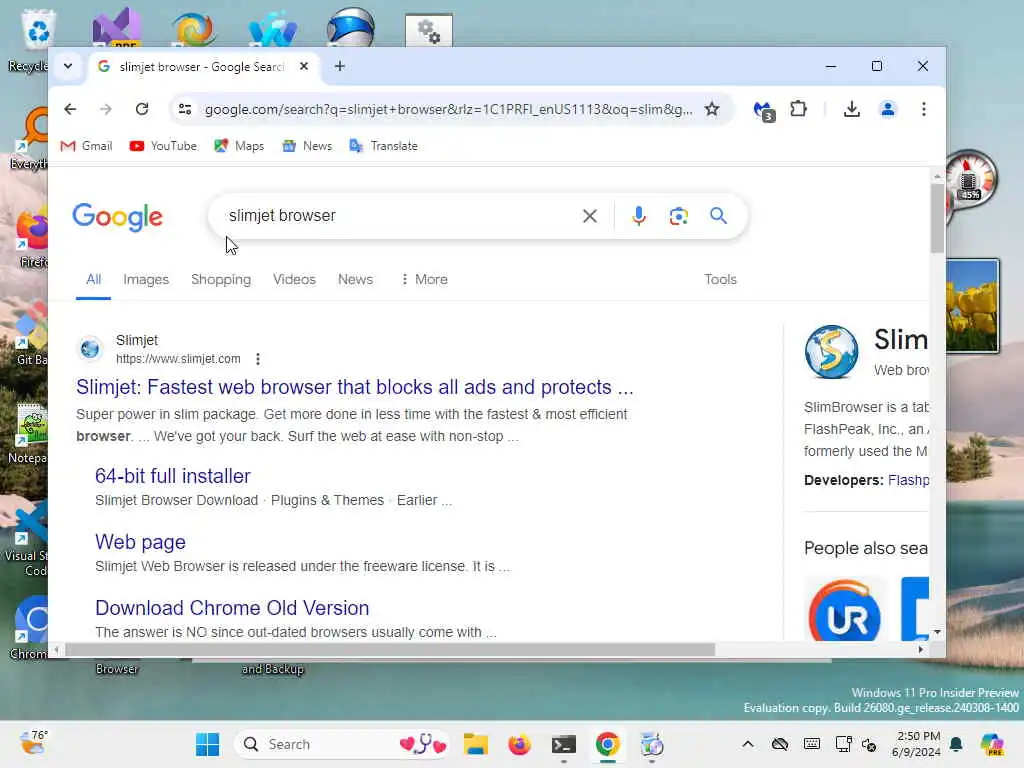Switch to Videos results tab
1024x768 pixels.
(294, 280)
